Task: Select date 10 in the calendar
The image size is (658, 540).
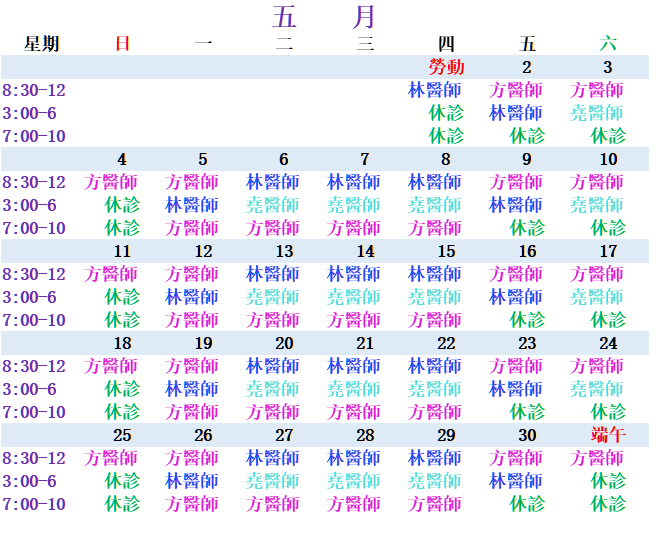Action: 608,159
